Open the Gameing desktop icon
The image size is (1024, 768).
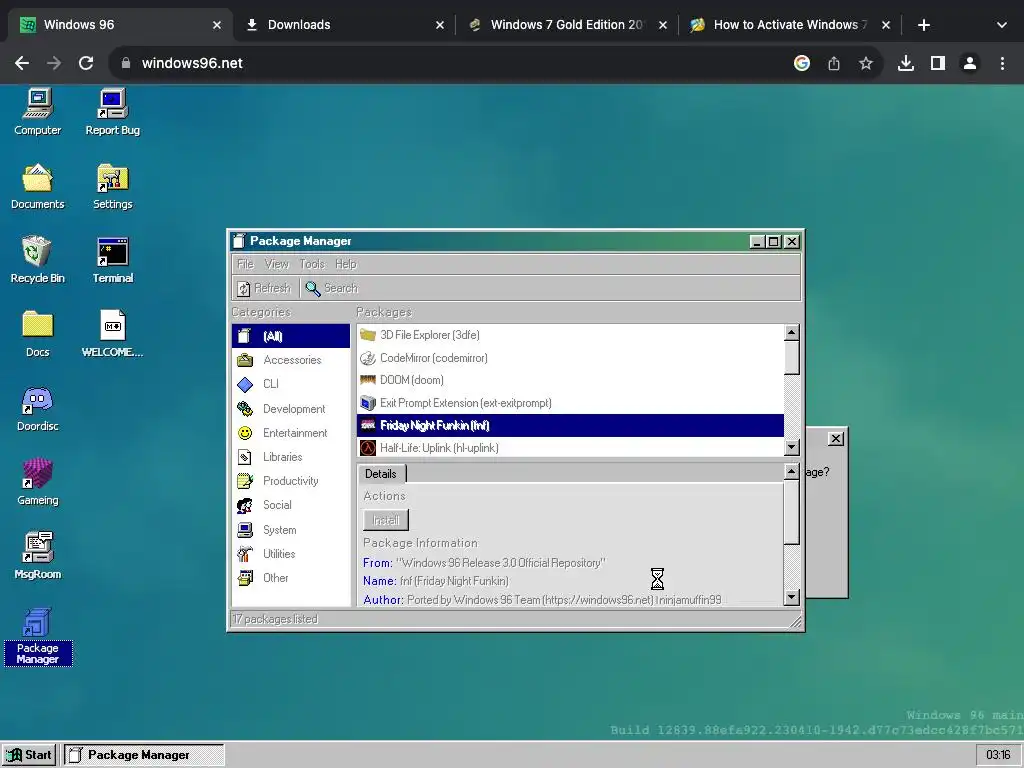[x=38, y=482]
